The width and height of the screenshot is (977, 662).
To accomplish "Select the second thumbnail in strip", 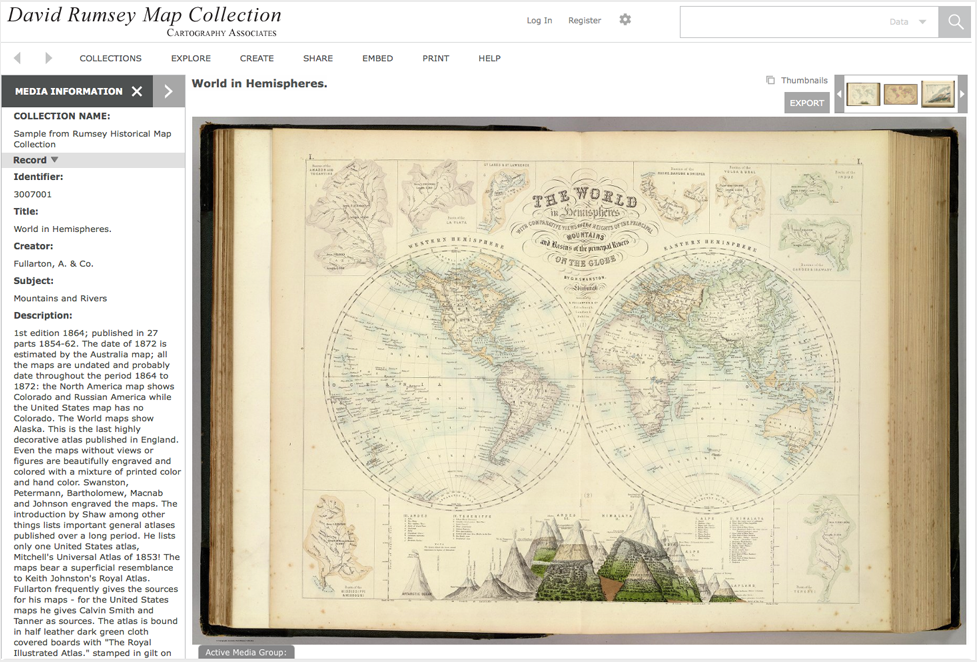I will click(x=900, y=94).
